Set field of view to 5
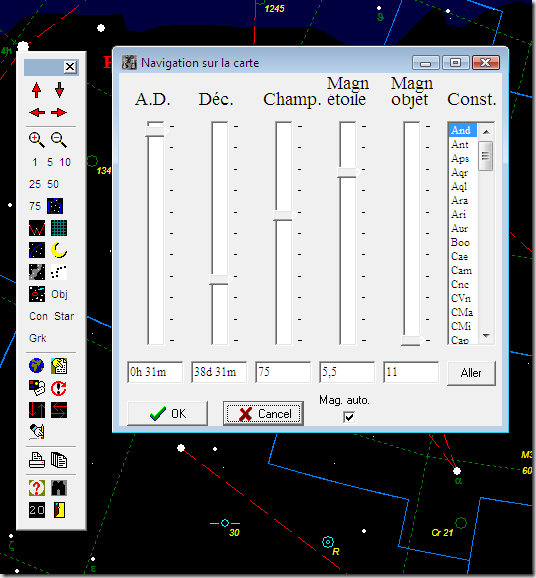This screenshot has height=578, width=536. (50, 162)
